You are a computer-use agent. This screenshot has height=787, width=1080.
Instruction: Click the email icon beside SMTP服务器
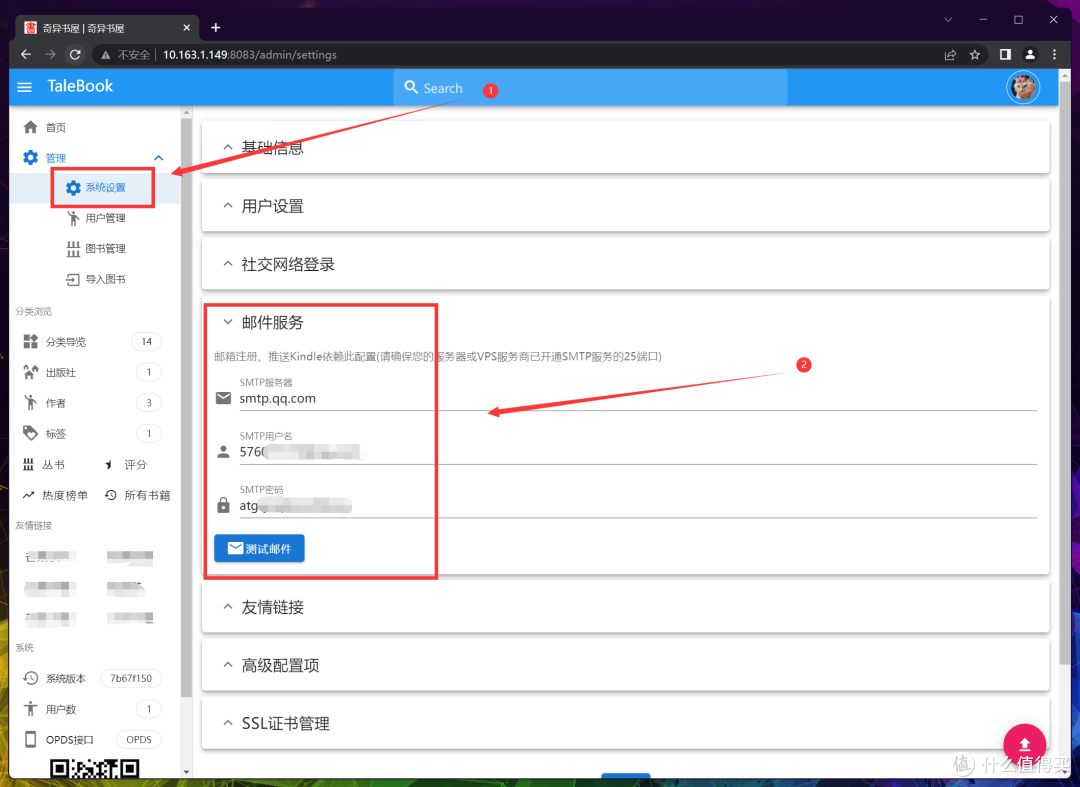[223, 397]
